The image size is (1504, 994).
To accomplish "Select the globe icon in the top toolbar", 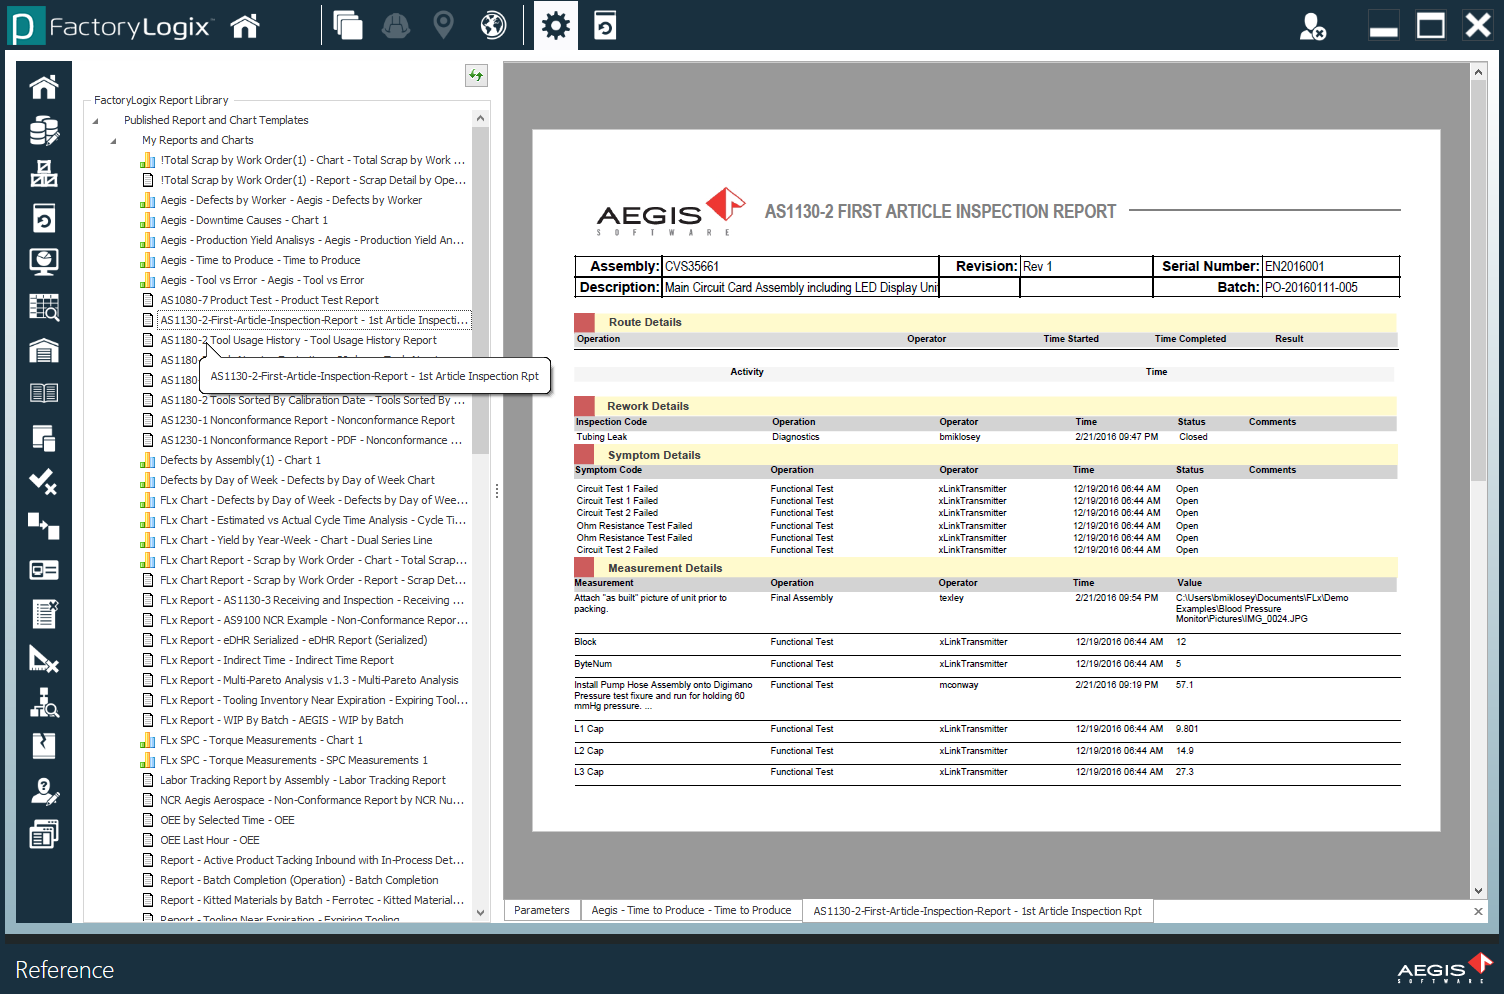I will click(491, 25).
